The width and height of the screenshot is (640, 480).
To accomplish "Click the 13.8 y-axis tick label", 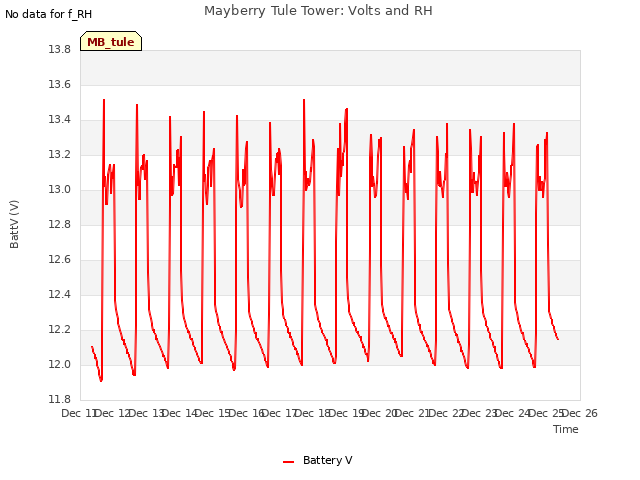I will click(x=60, y=49).
